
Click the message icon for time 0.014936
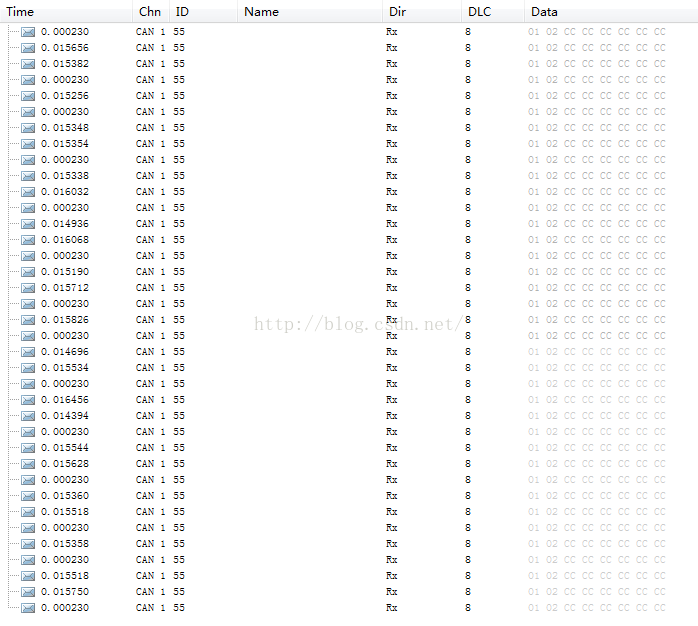click(28, 224)
